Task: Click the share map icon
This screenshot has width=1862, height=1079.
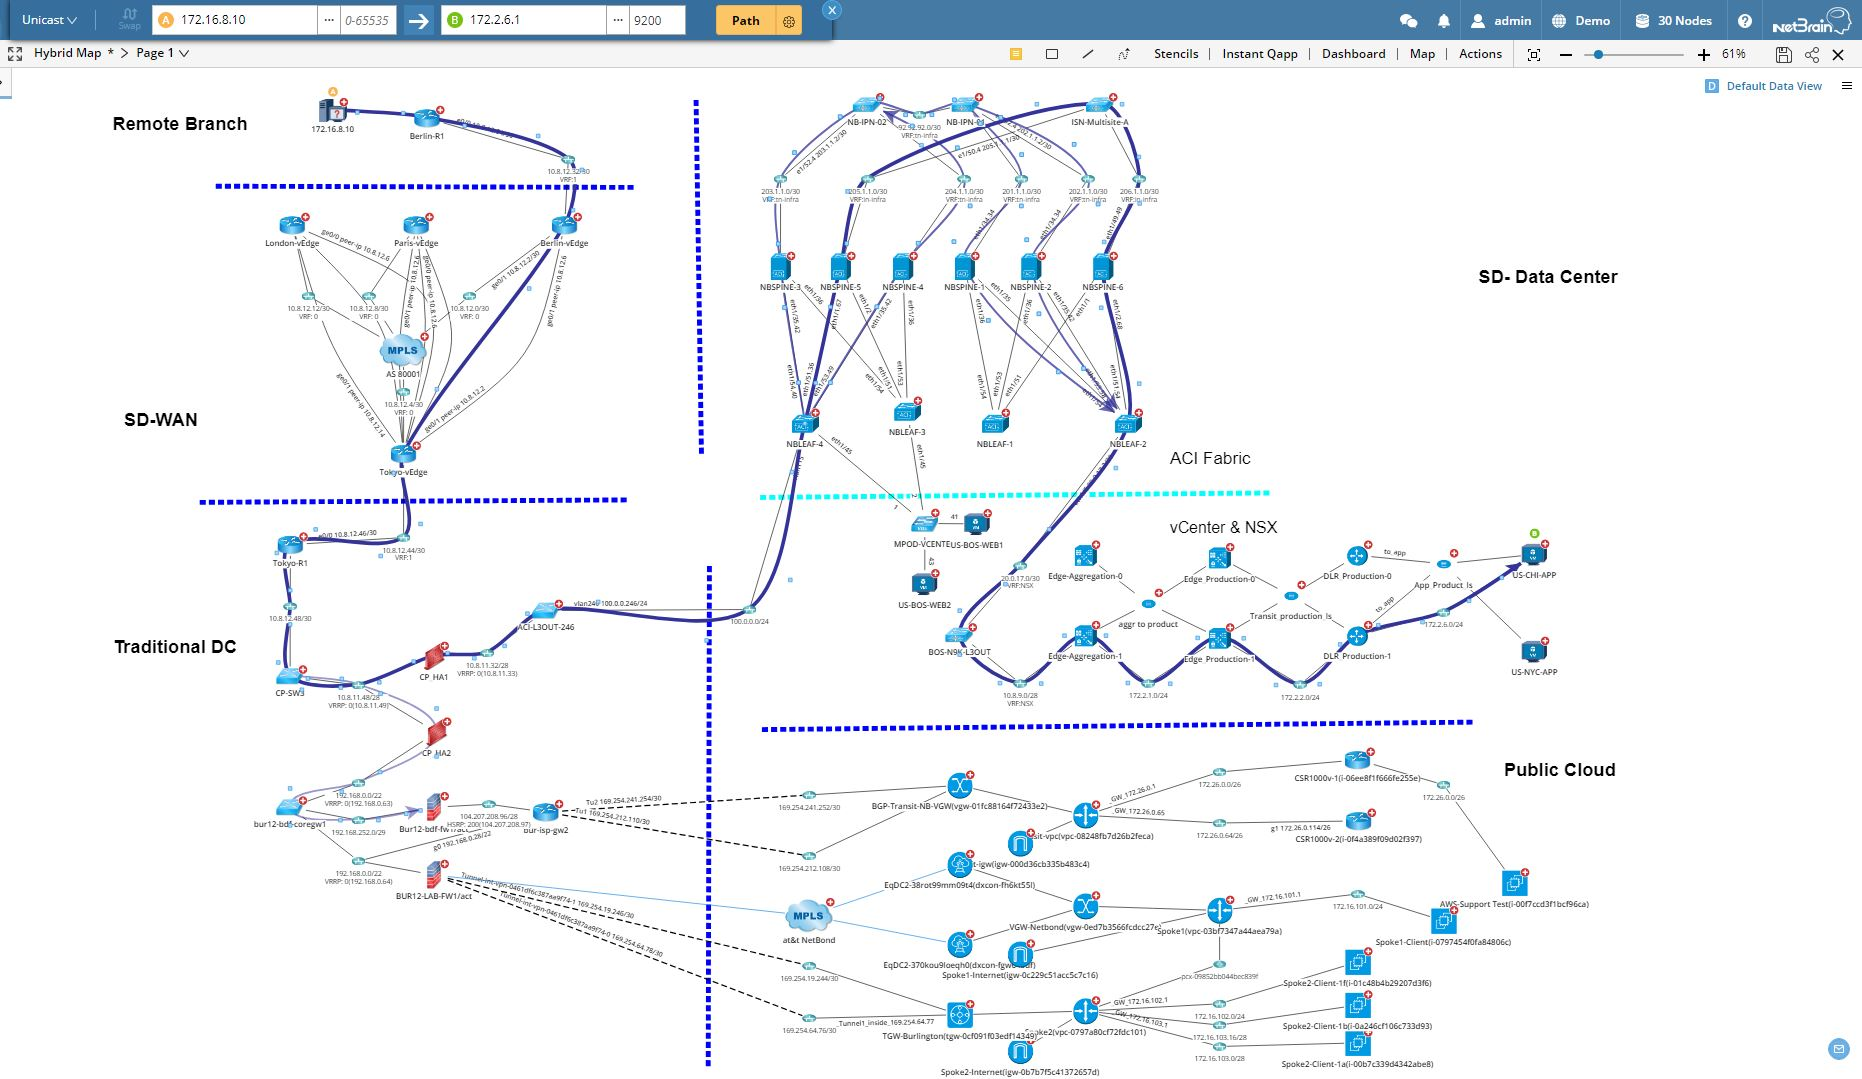Action: tap(1811, 54)
